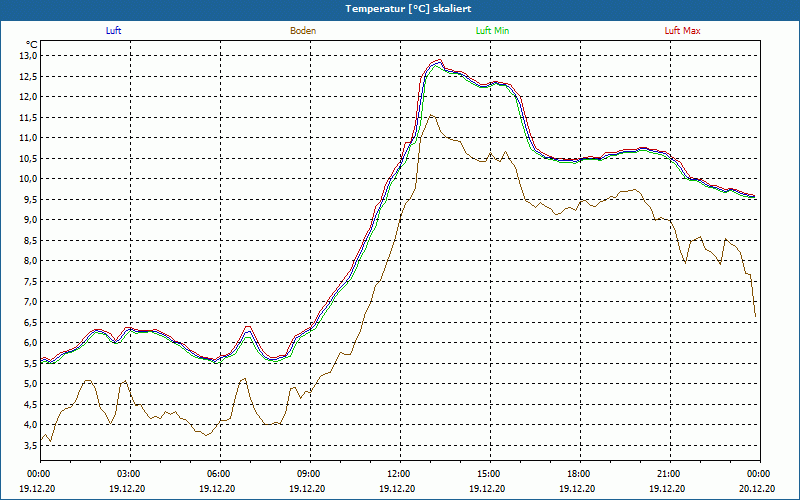
Task: Click the 12,0 y-axis value
Action: pyautogui.click(x=29, y=97)
